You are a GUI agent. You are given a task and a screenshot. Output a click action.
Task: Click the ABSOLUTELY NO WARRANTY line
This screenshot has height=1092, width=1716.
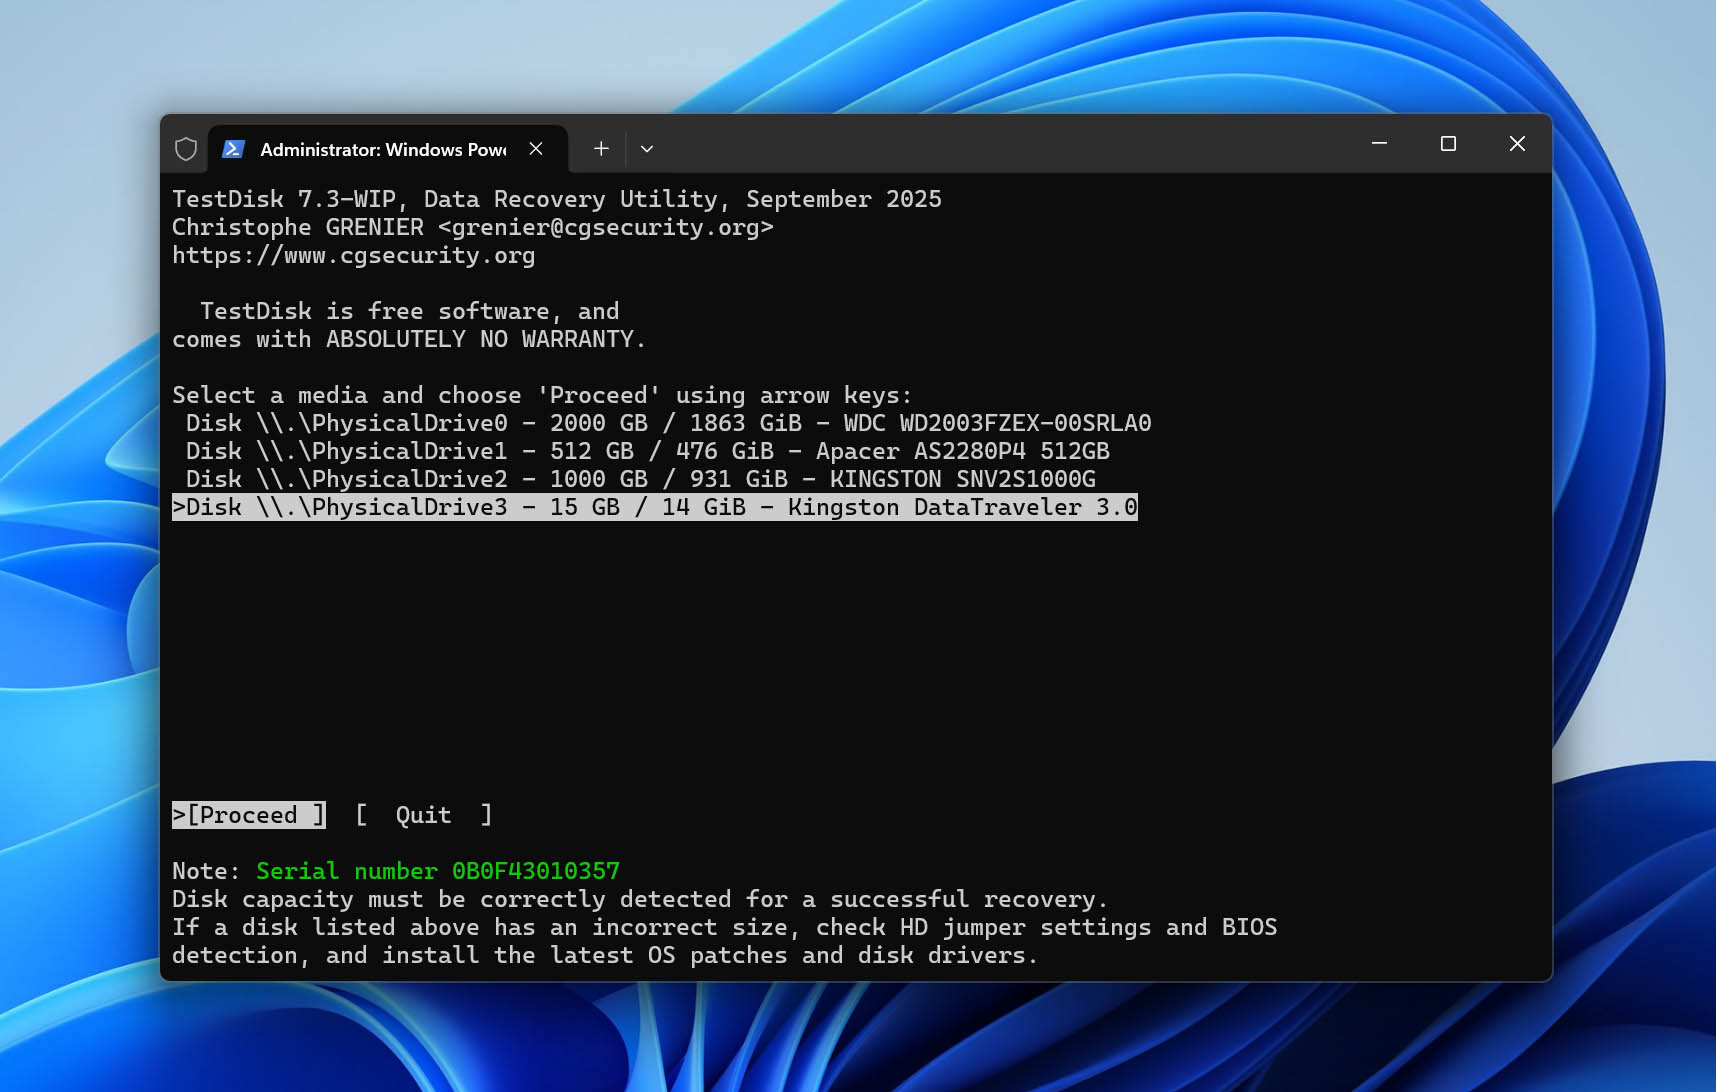(x=409, y=339)
